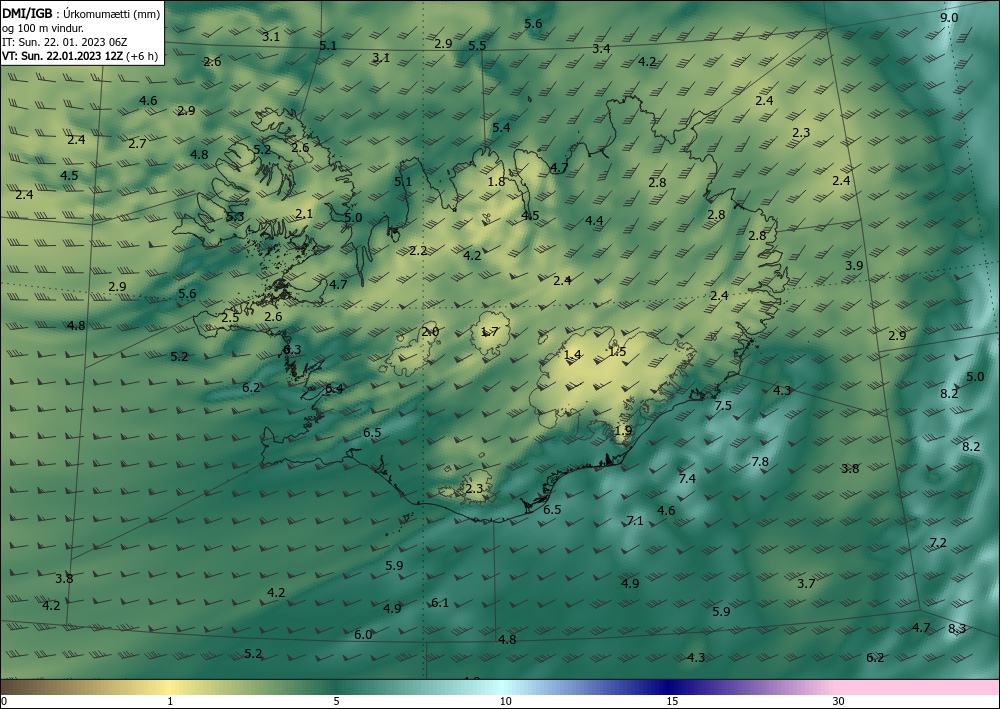Click the '1' label on the color scale
The image size is (1000, 709).
click(x=170, y=701)
